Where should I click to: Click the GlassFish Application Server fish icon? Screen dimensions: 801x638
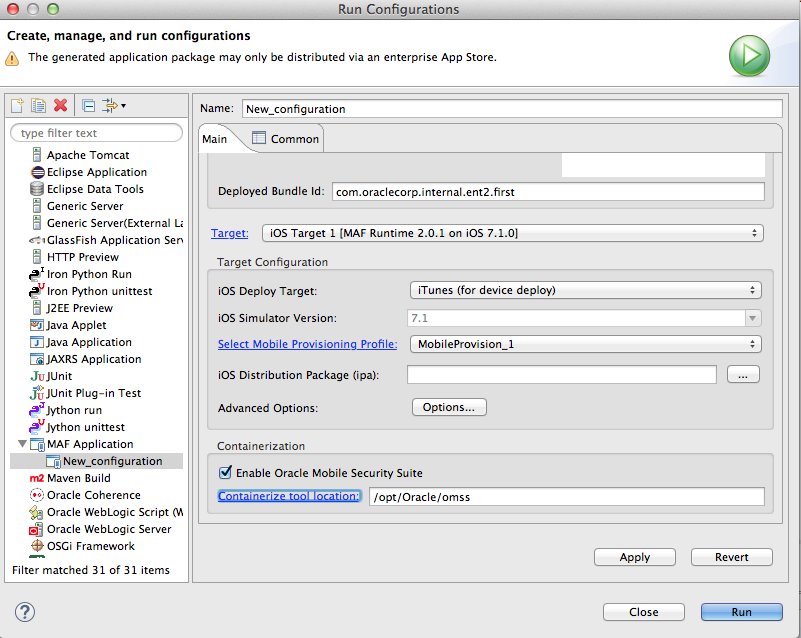click(37, 240)
